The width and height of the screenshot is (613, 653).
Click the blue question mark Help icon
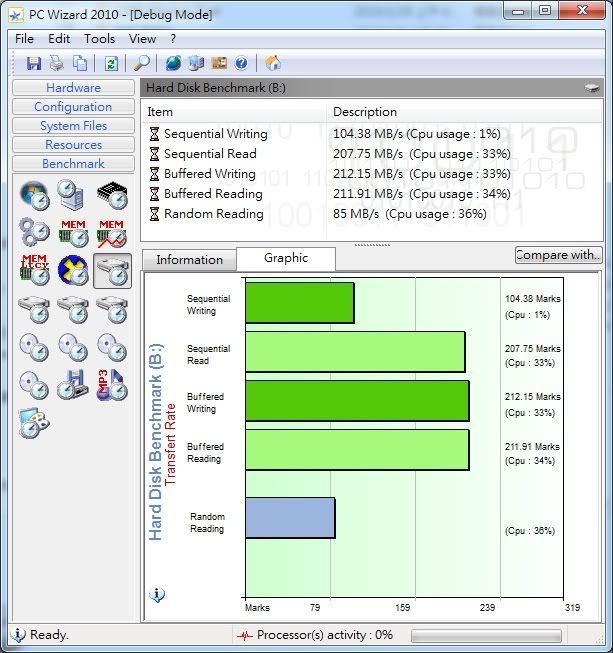[x=241, y=63]
